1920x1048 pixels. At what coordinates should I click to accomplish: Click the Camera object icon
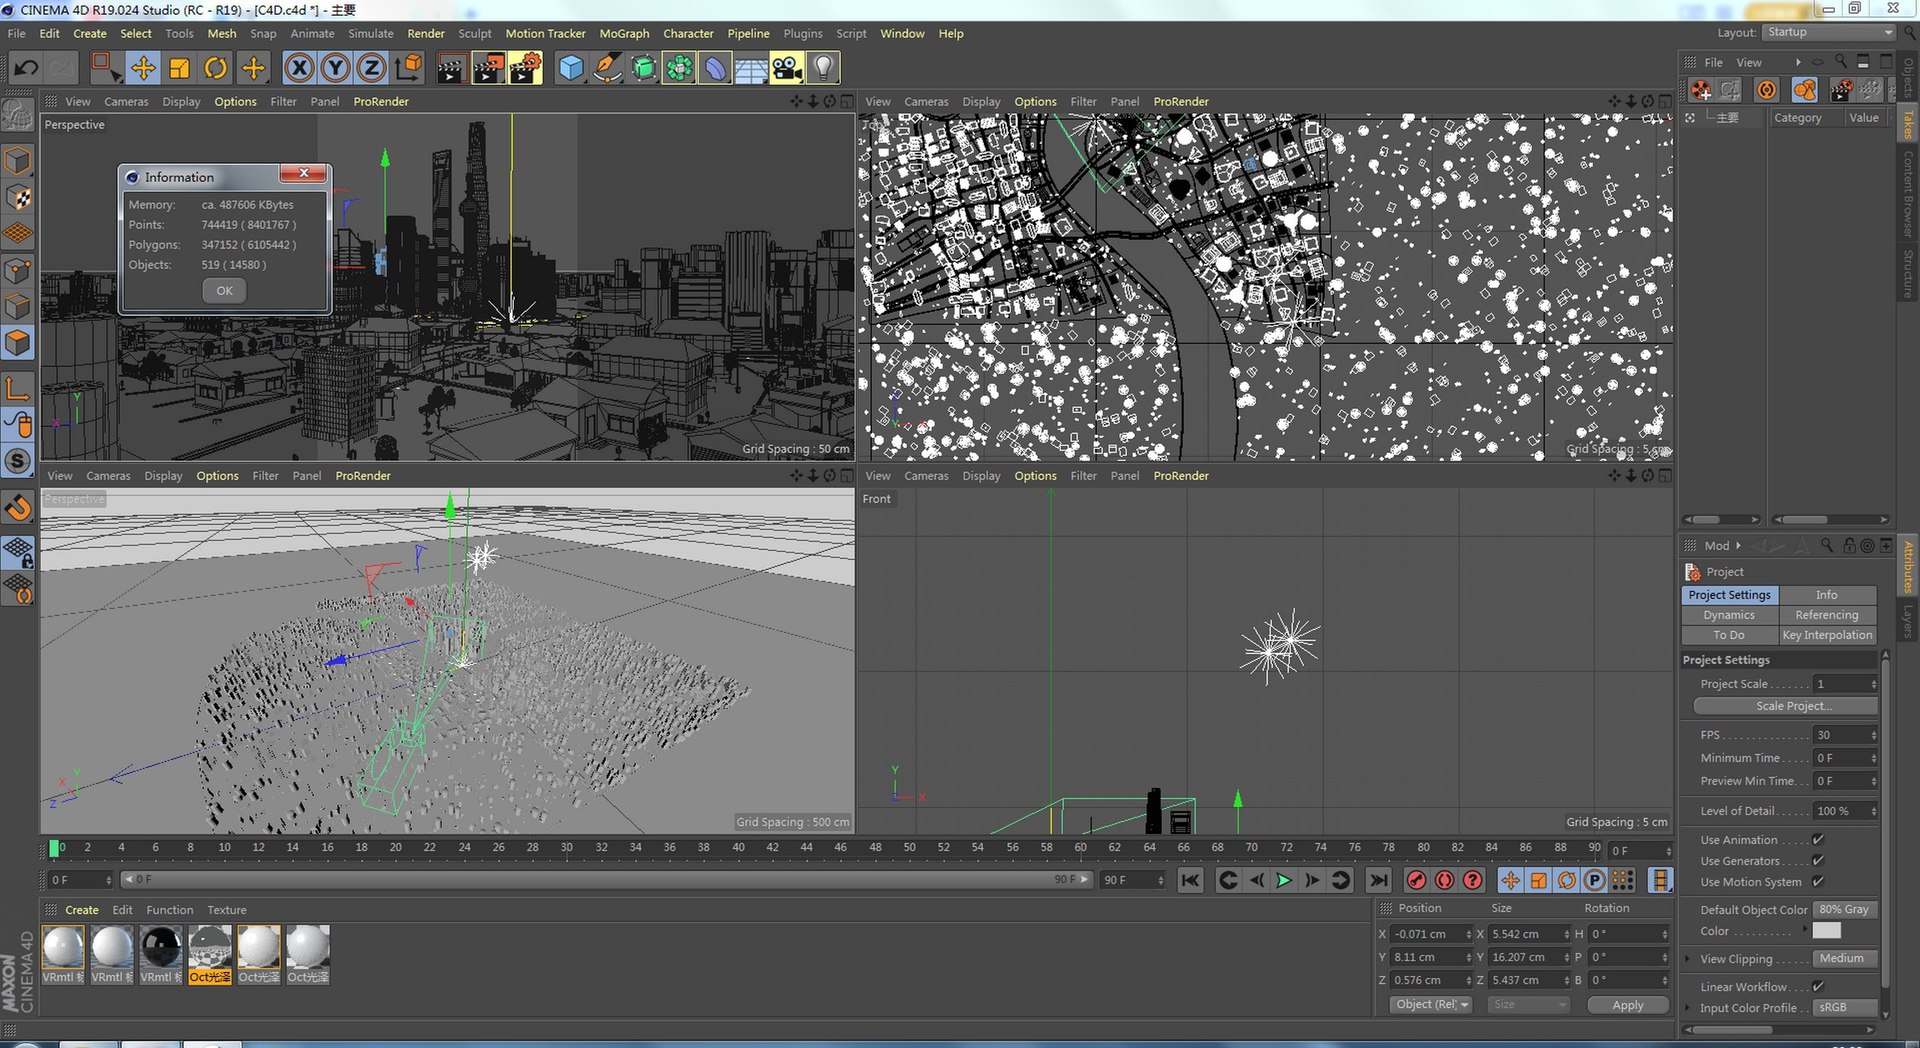click(787, 68)
